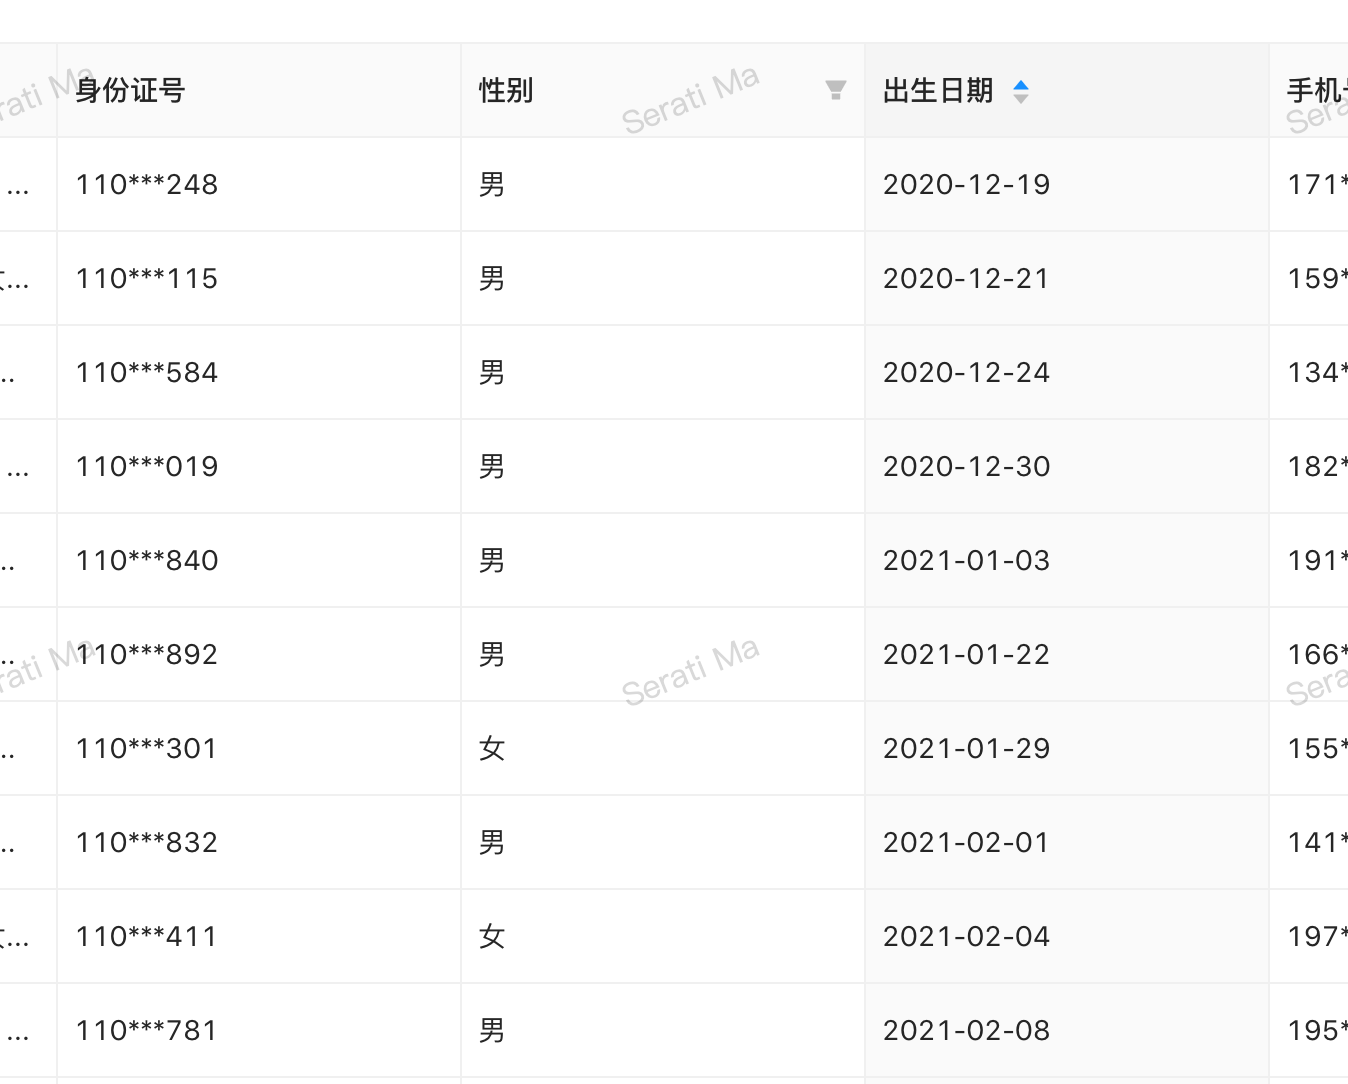Click the birth date 2021-01-22
The height and width of the screenshot is (1084, 1348).
click(966, 654)
